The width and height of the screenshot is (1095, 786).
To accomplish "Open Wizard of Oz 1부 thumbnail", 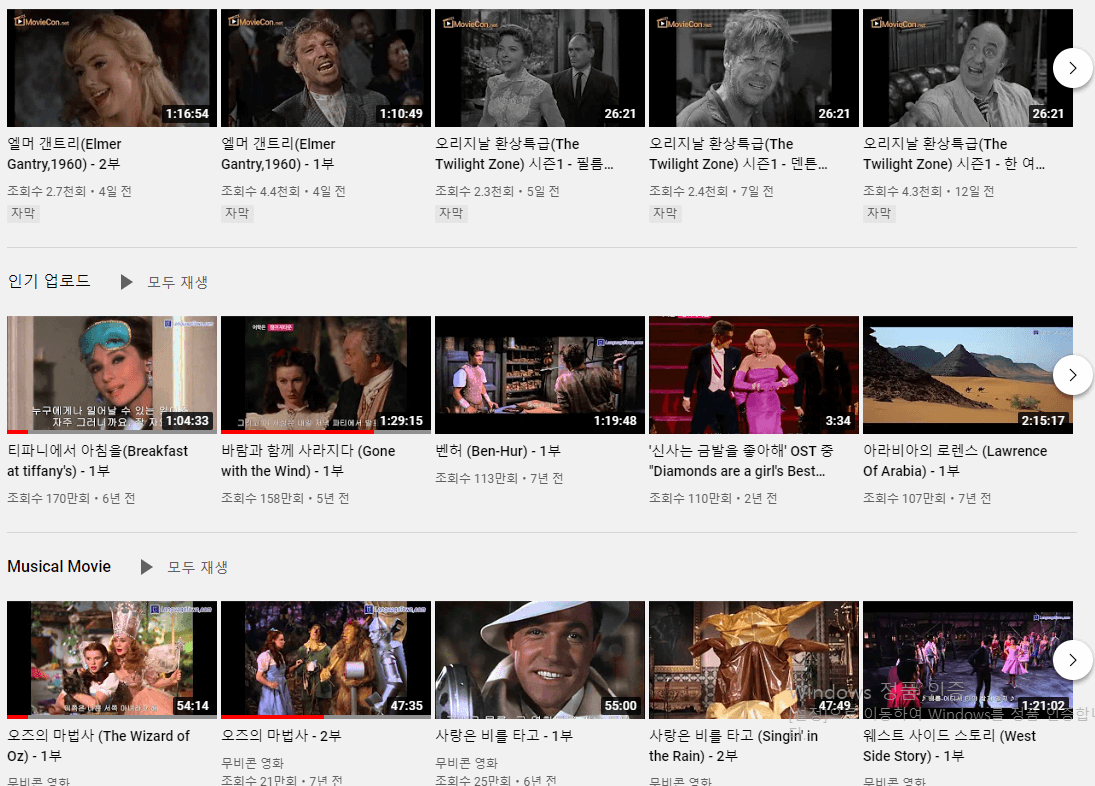I will pyautogui.click(x=112, y=660).
